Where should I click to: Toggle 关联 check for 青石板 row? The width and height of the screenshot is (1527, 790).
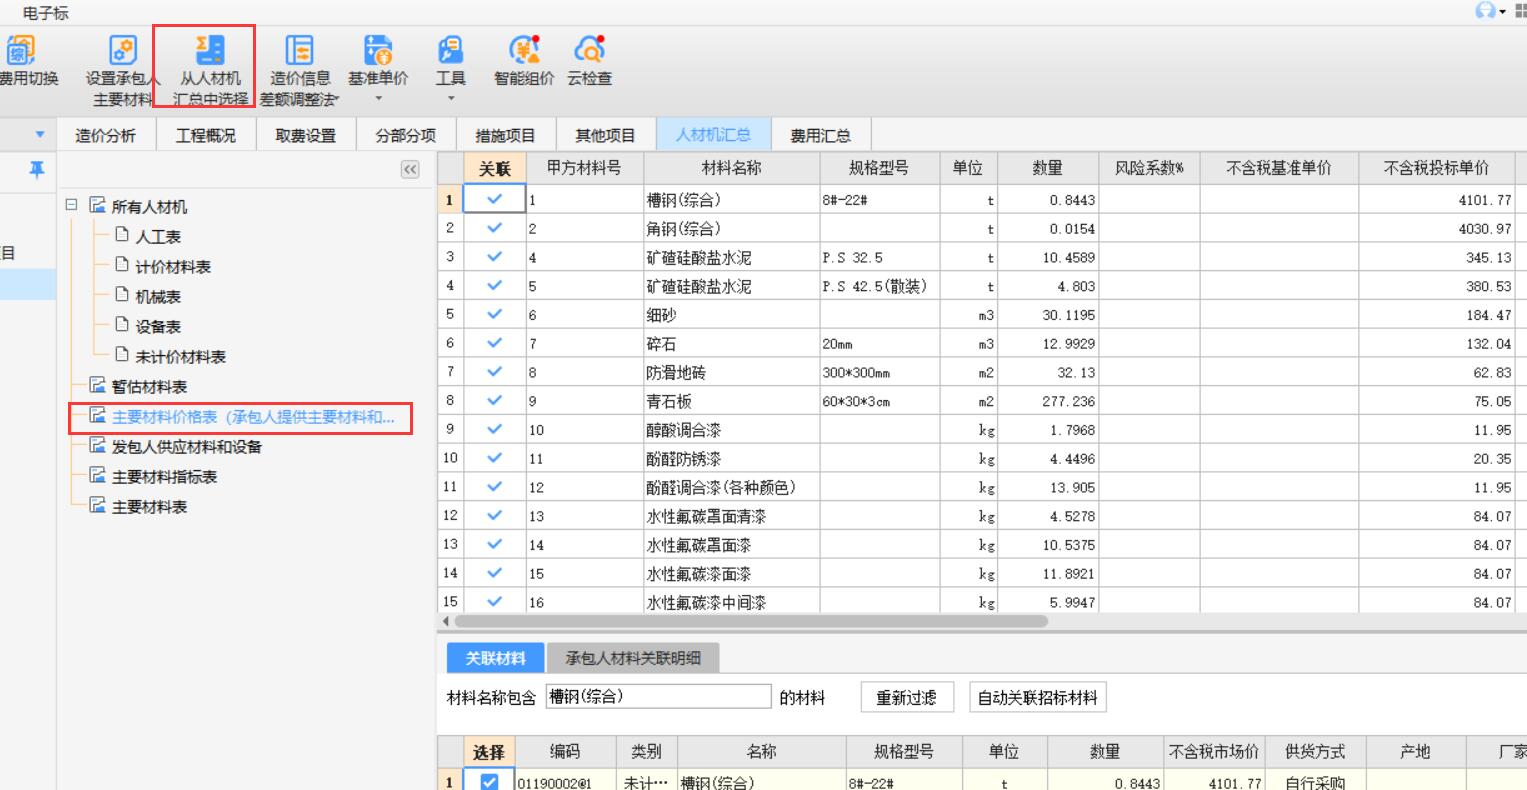[495, 401]
